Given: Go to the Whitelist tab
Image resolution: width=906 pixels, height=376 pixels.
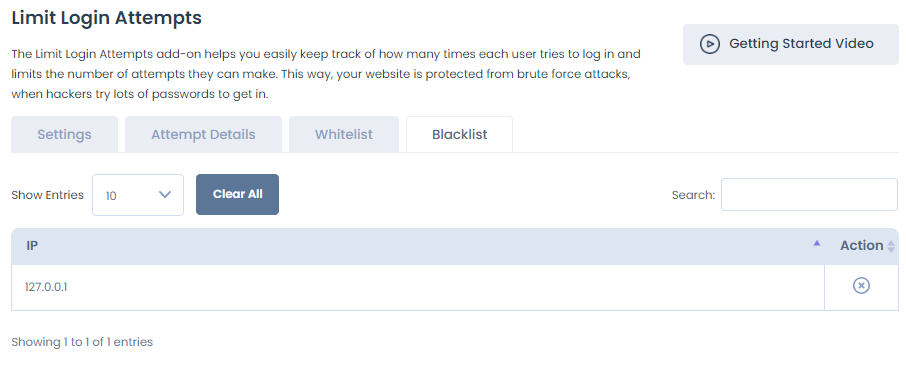Looking at the screenshot, I should (x=344, y=135).
